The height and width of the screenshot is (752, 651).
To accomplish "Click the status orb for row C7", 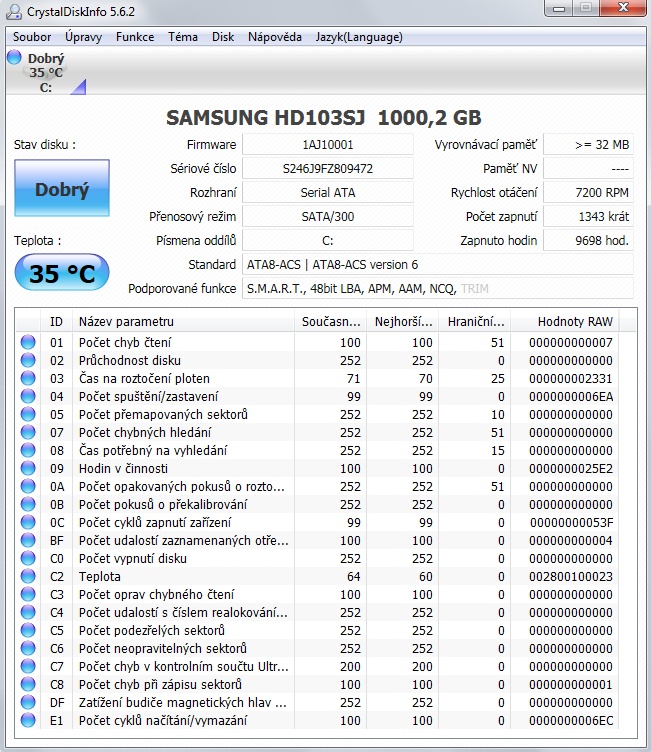I will (28, 666).
